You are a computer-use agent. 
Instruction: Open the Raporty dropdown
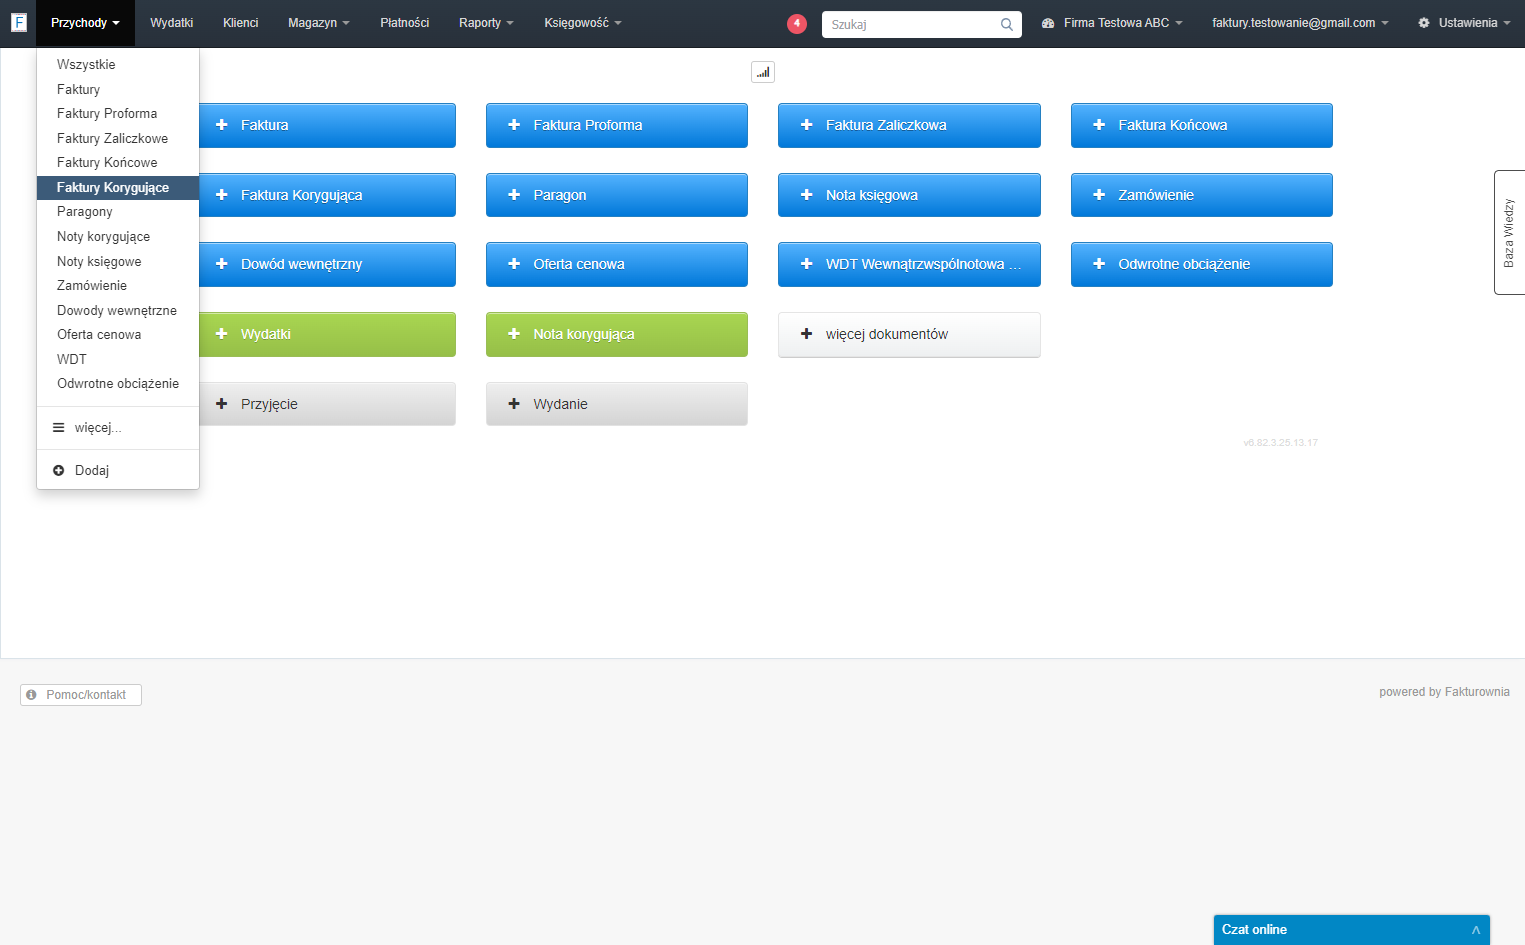click(x=486, y=23)
